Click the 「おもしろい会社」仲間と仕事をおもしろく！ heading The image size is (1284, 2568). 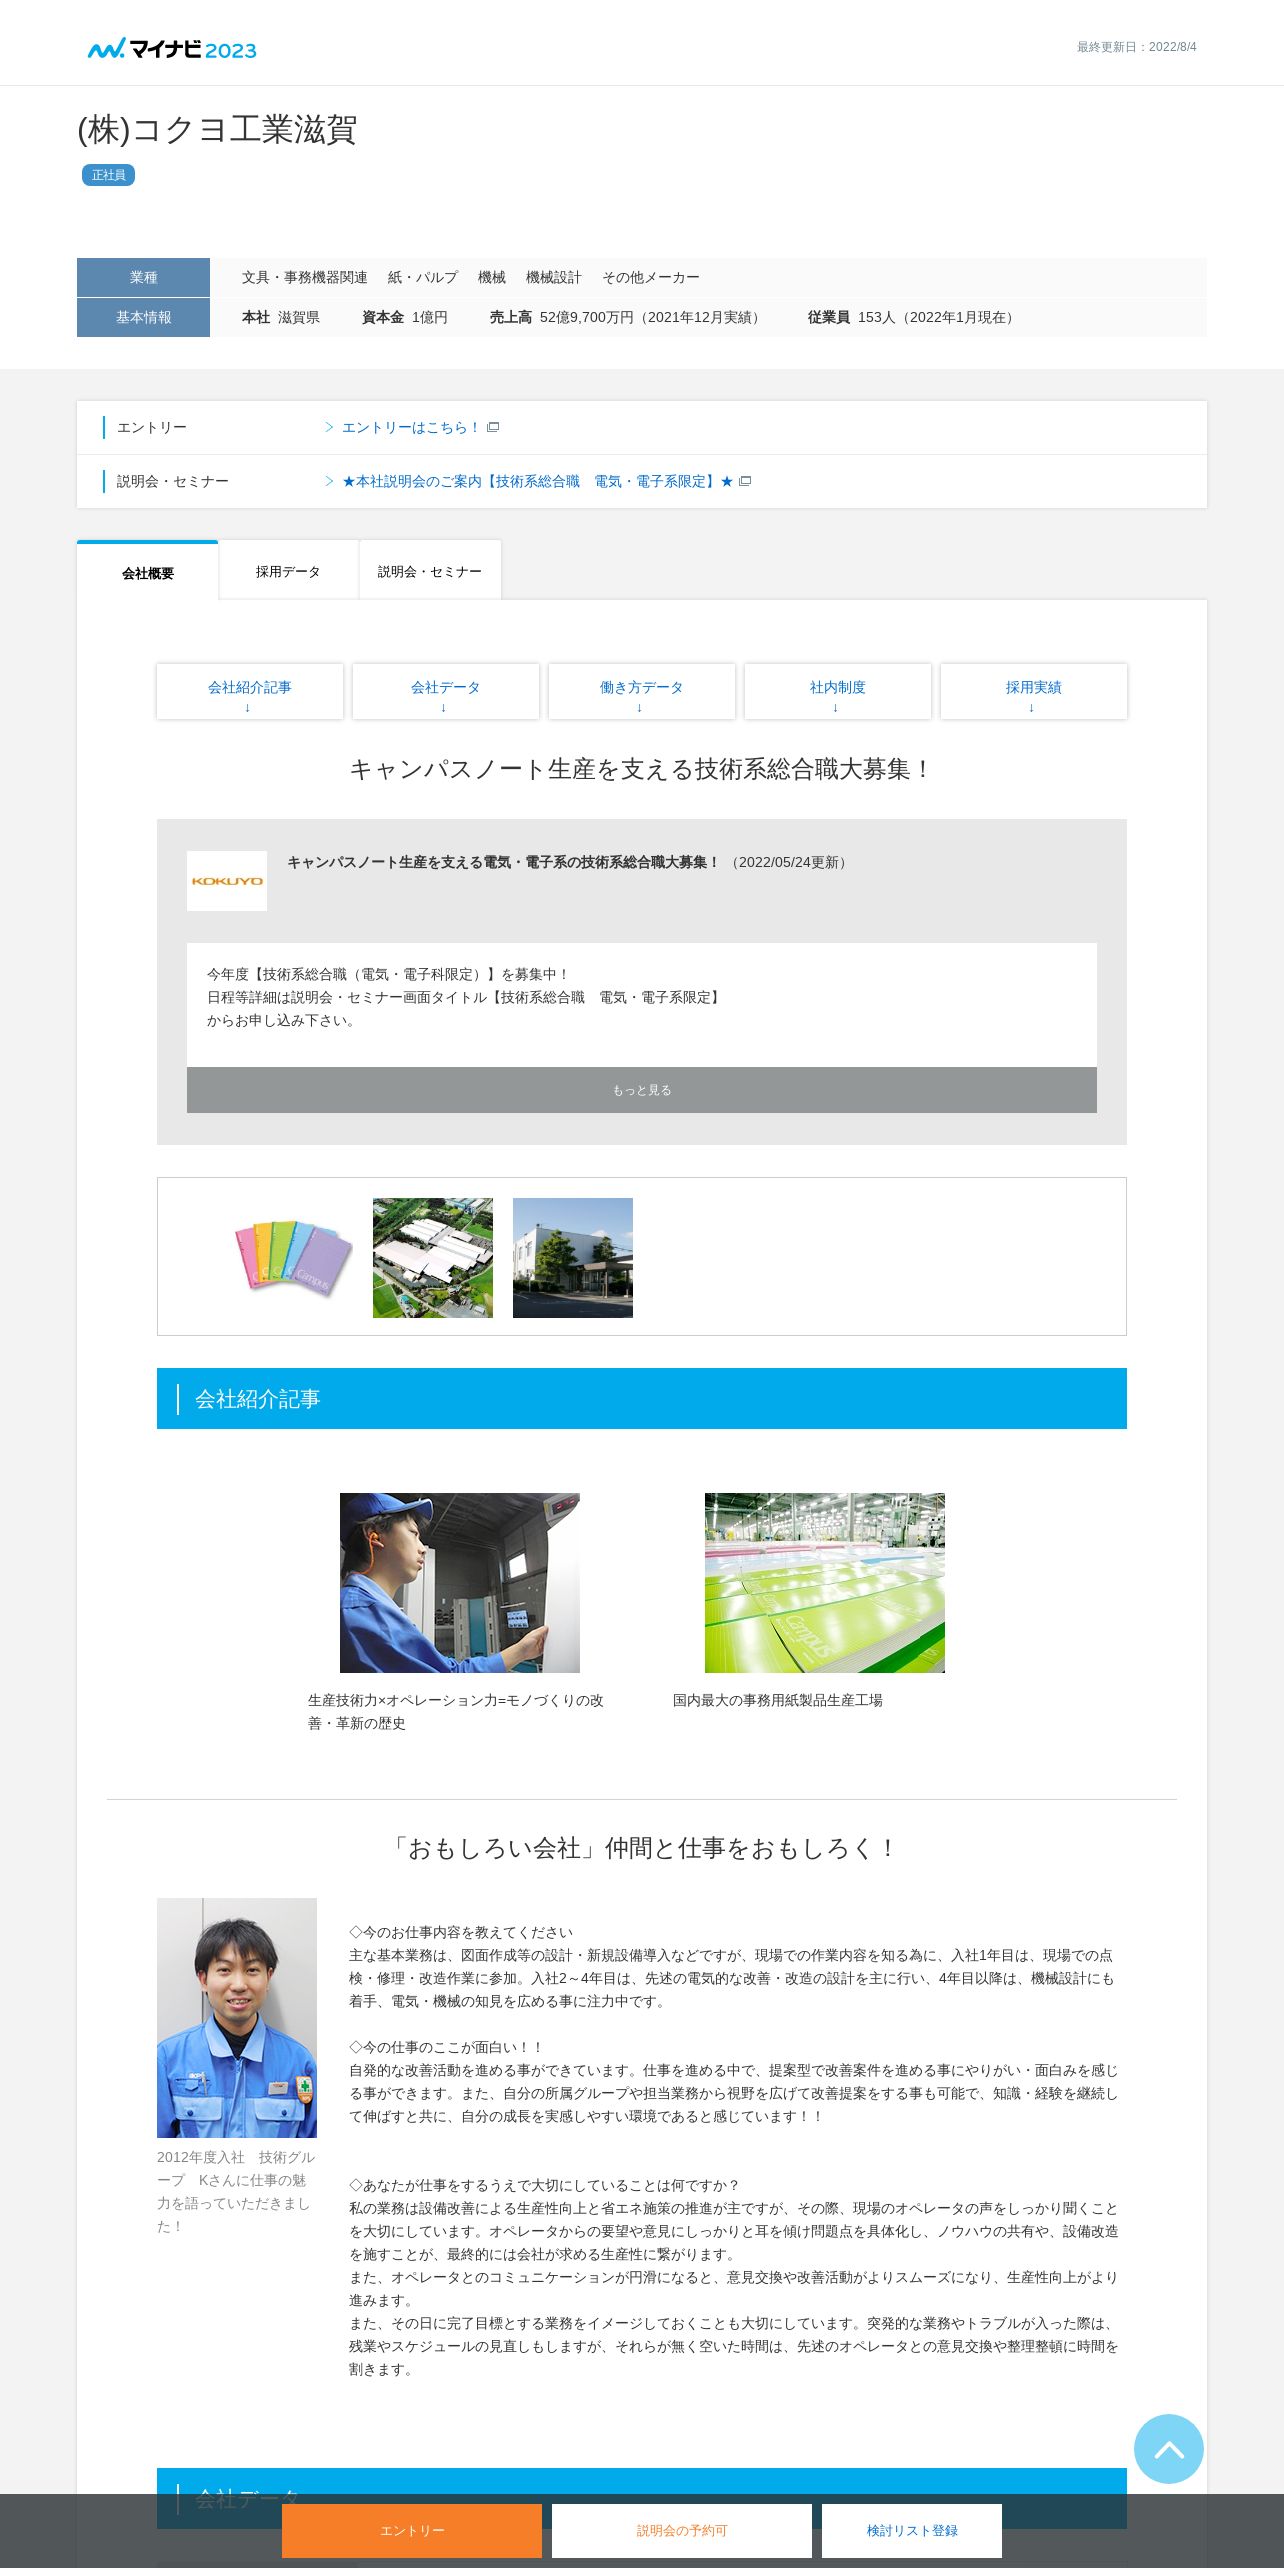[x=642, y=1848]
